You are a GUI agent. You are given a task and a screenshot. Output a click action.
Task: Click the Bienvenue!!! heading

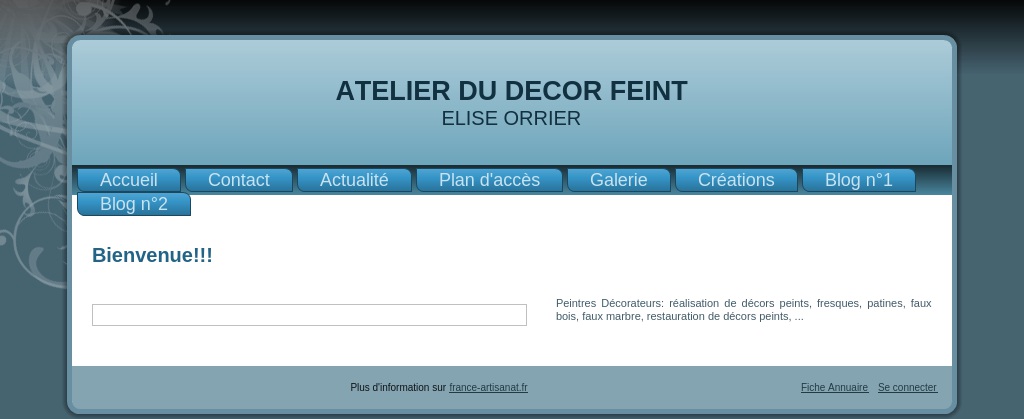152,255
